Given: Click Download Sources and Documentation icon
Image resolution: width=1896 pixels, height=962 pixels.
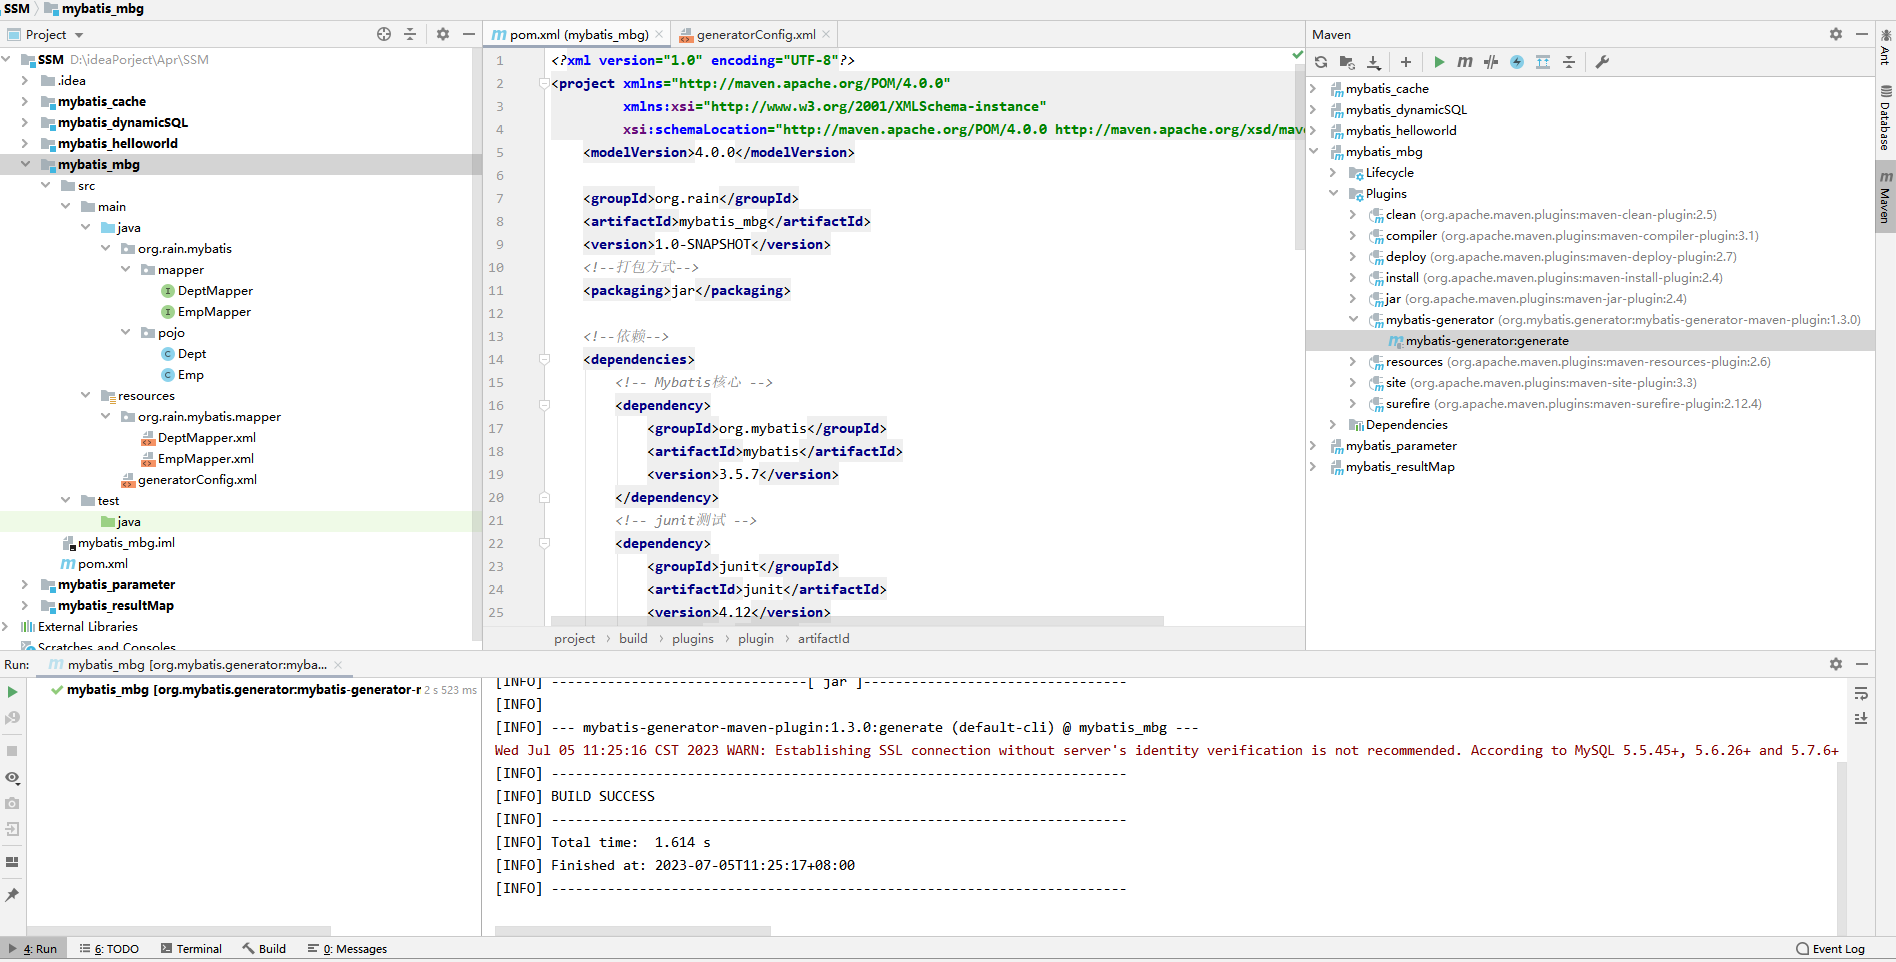Looking at the screenshot, I should [1374, 62].
